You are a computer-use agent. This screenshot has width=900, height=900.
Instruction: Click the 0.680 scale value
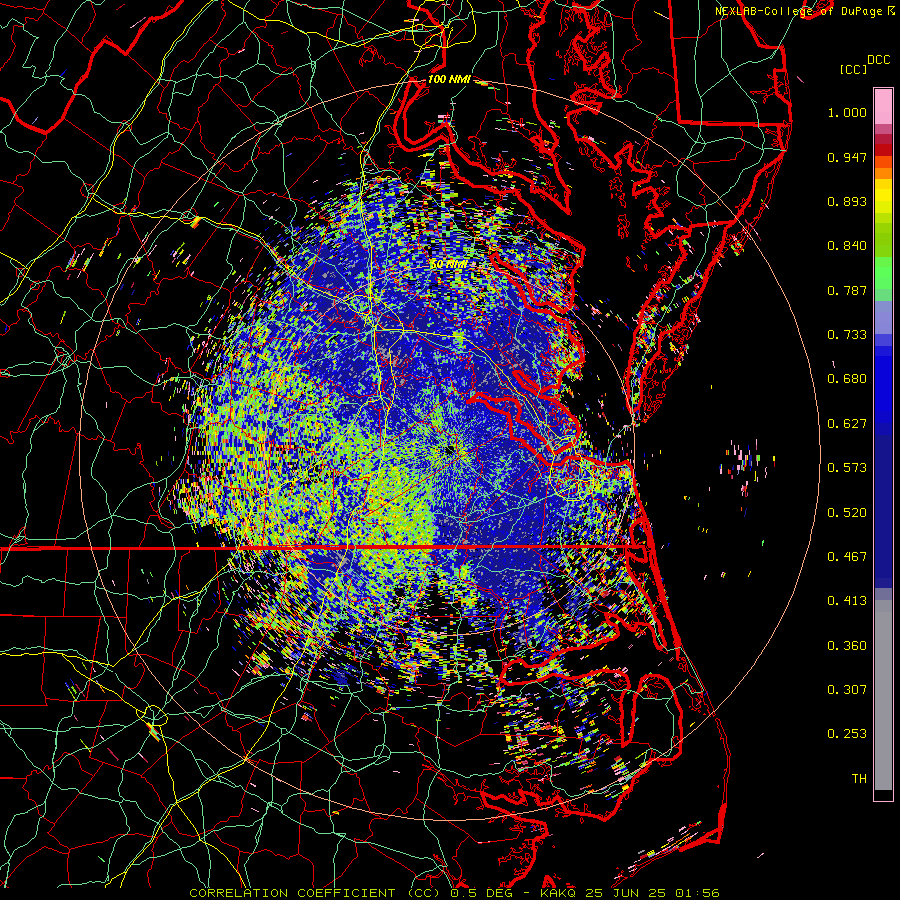pyautogui.click(x=847, y=379)
